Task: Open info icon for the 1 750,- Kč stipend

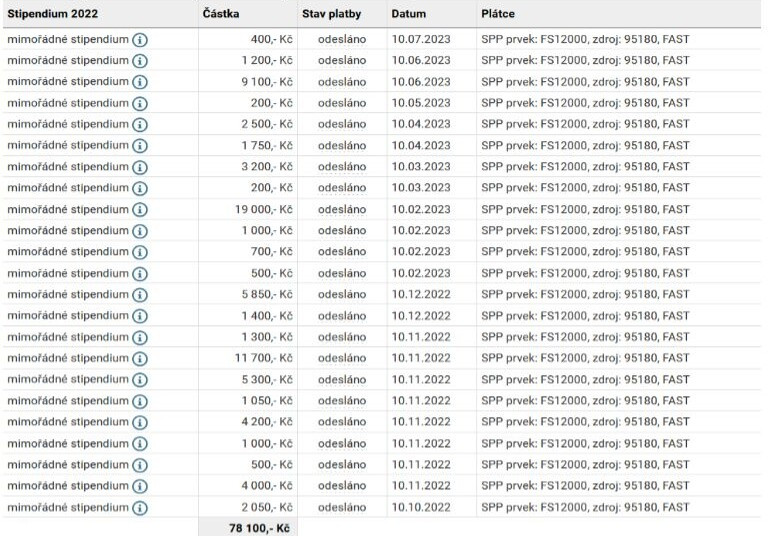Action: (140, 146)
